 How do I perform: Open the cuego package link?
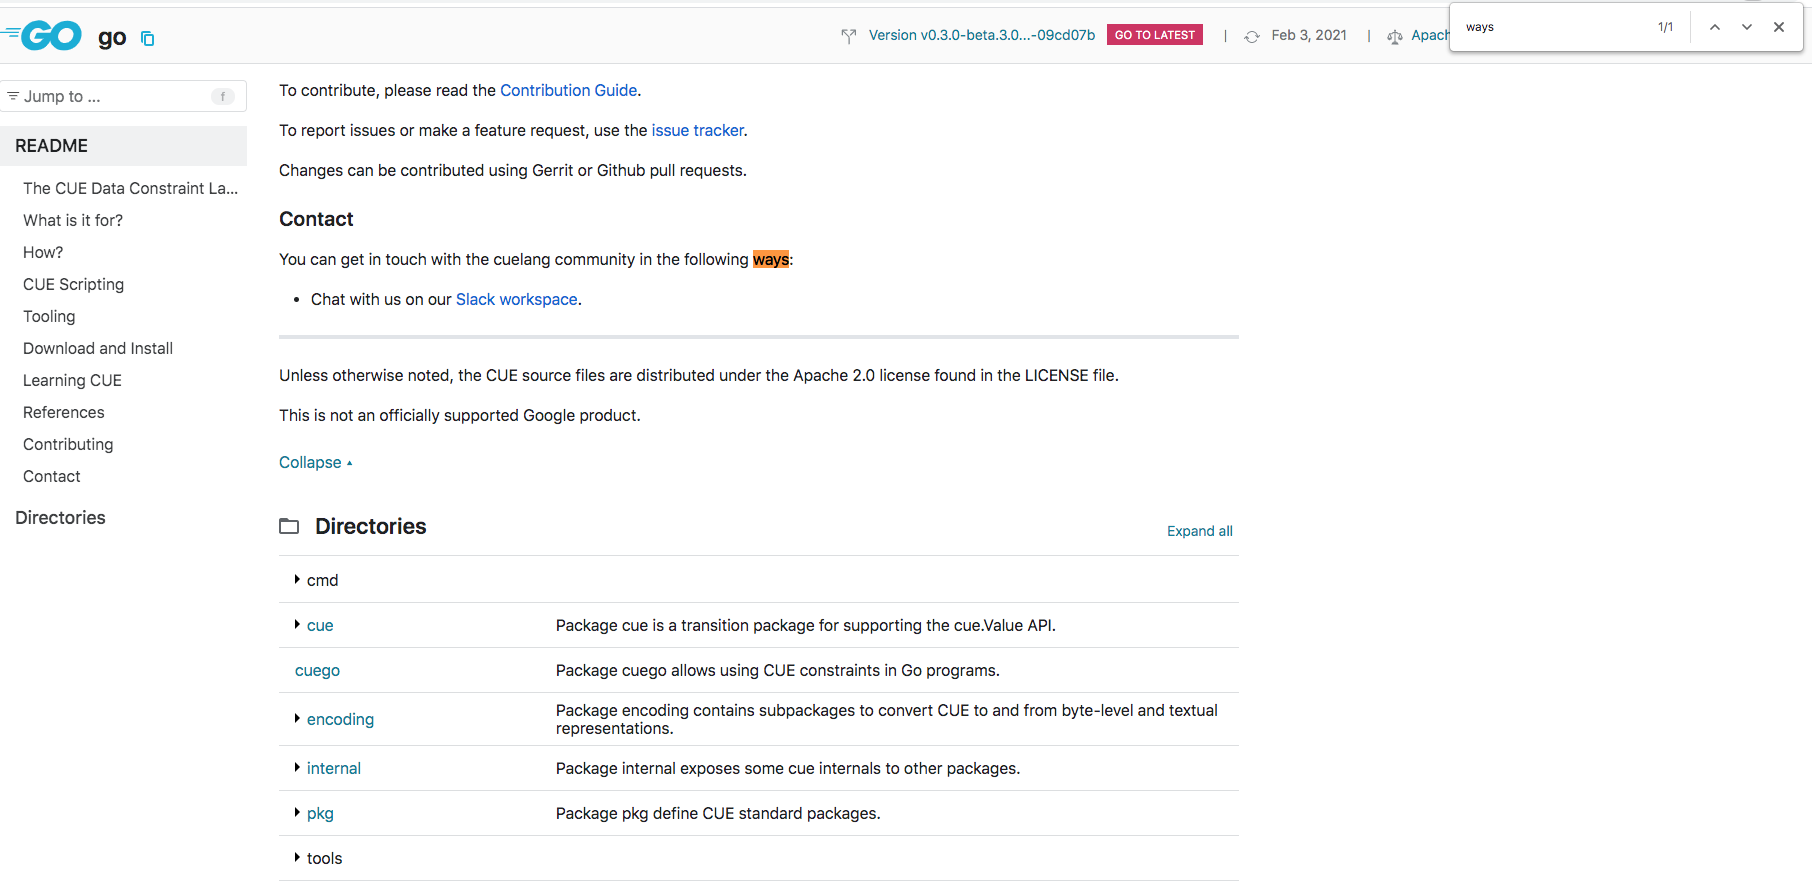coord(317,670)
